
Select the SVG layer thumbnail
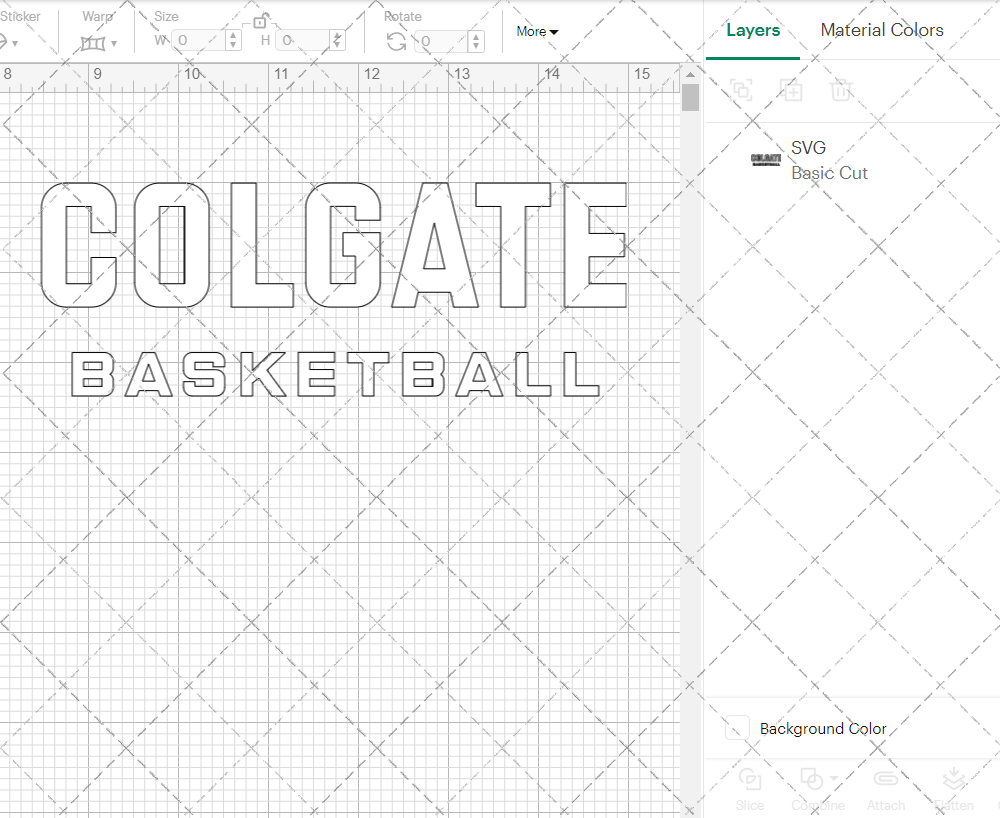click(x=766, y=159)
